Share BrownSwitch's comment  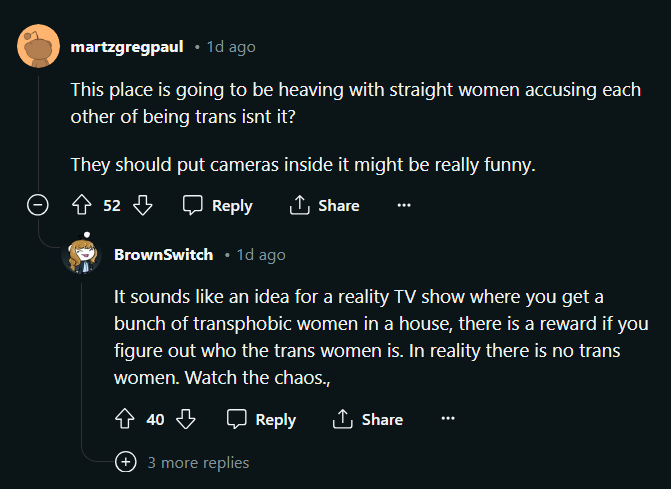pos(368,419)
